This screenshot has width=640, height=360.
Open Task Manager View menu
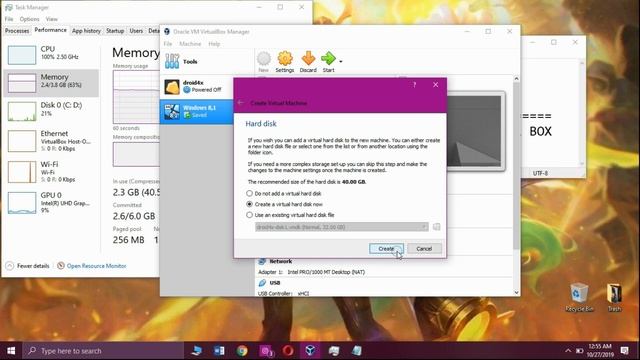click(51, 19)
